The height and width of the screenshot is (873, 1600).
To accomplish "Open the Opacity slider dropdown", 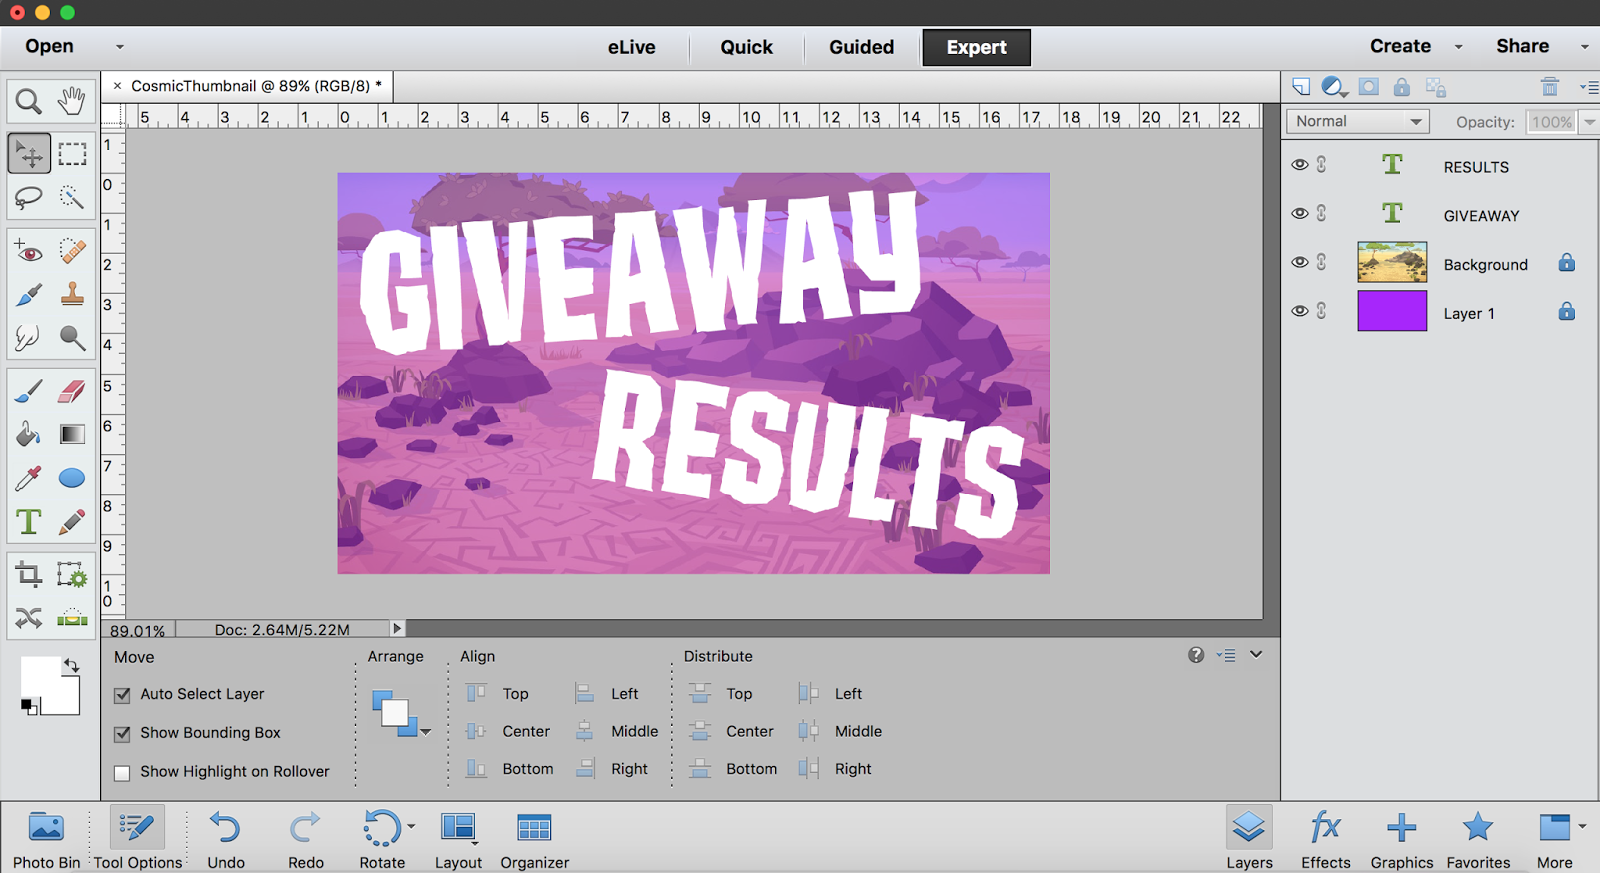I will (1589, 122).
